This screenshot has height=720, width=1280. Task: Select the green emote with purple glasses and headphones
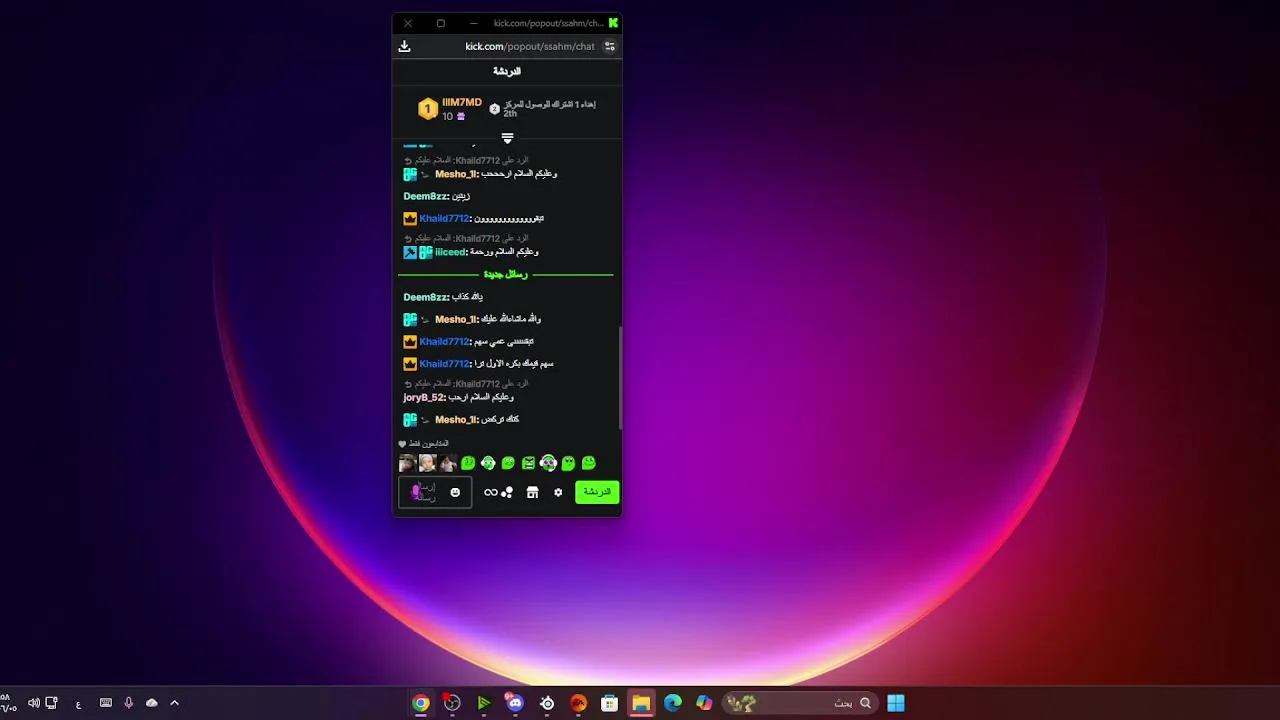pyautogui.click(x=548, y=463)
